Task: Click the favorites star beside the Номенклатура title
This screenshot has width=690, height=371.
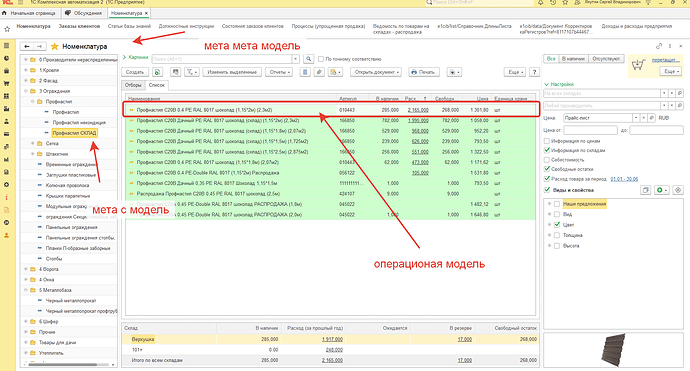Action: point(55,46)
